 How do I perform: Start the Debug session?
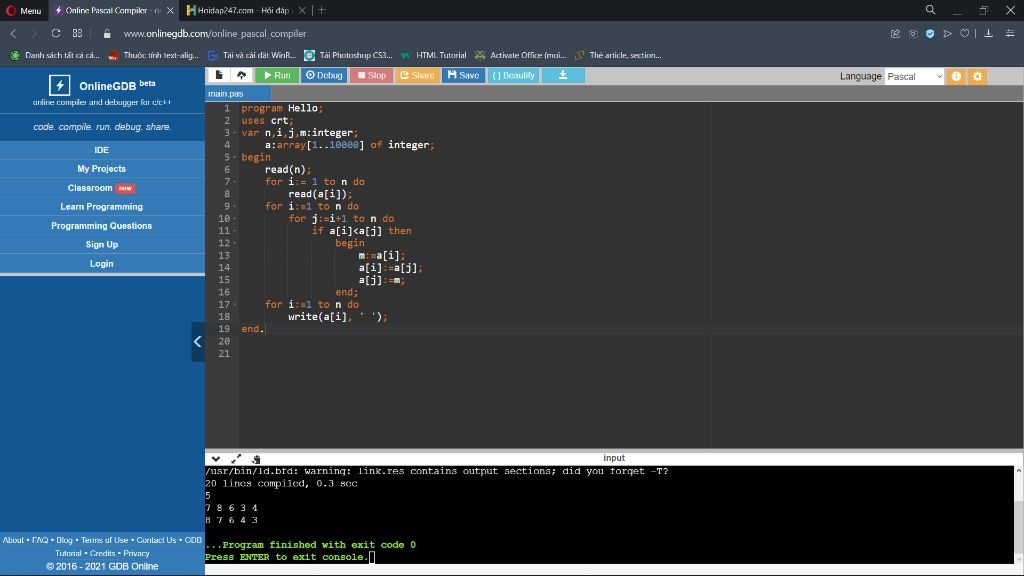[324, 75]
